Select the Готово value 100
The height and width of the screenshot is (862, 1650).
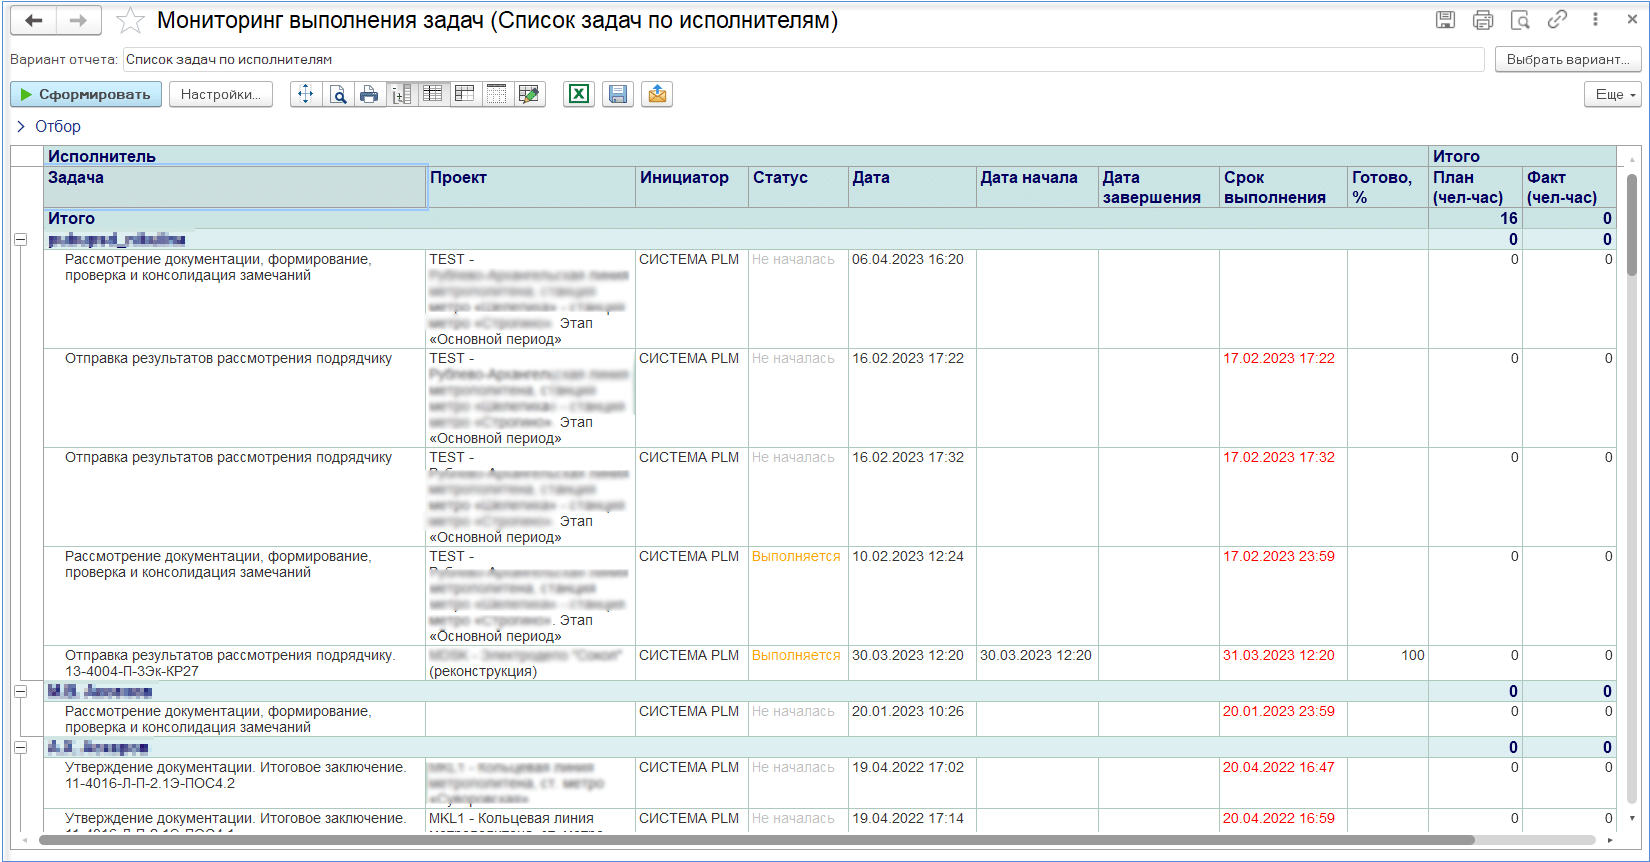coord(1387,663)
